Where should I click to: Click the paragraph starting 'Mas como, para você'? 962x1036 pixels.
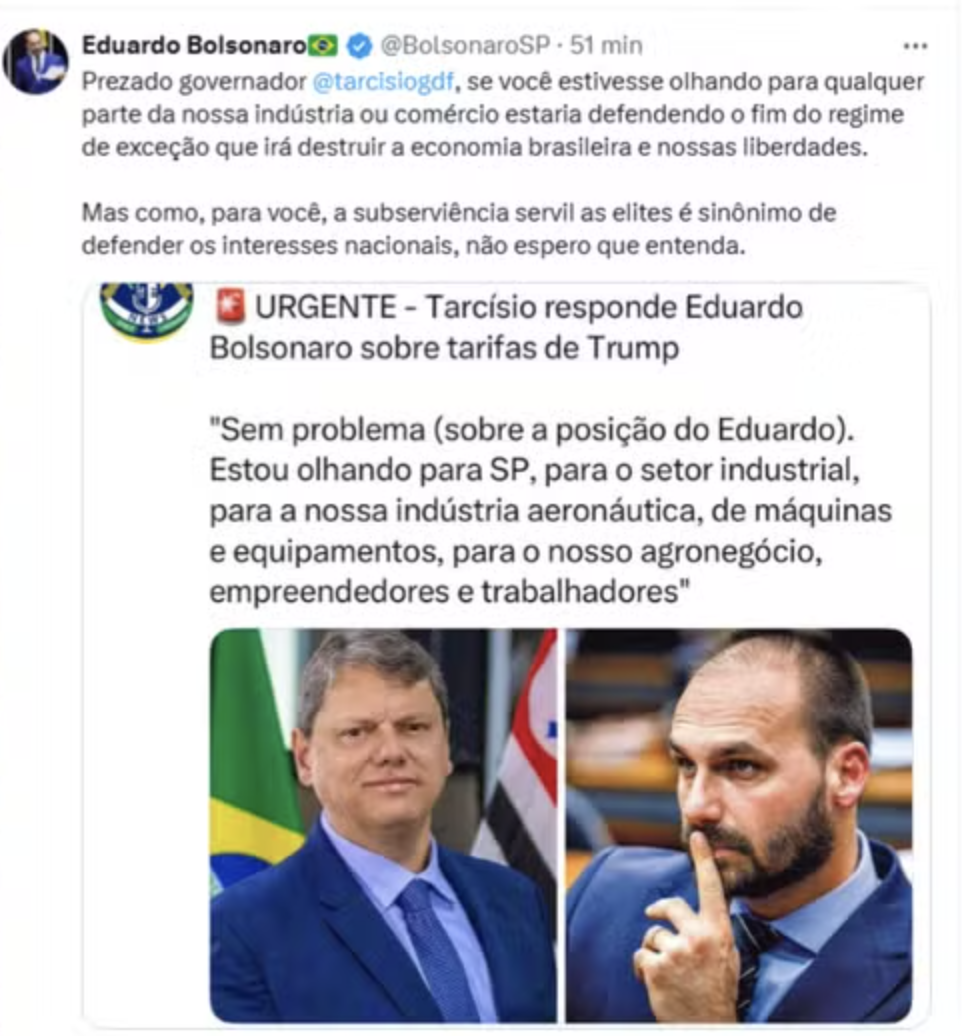(459, 229)
